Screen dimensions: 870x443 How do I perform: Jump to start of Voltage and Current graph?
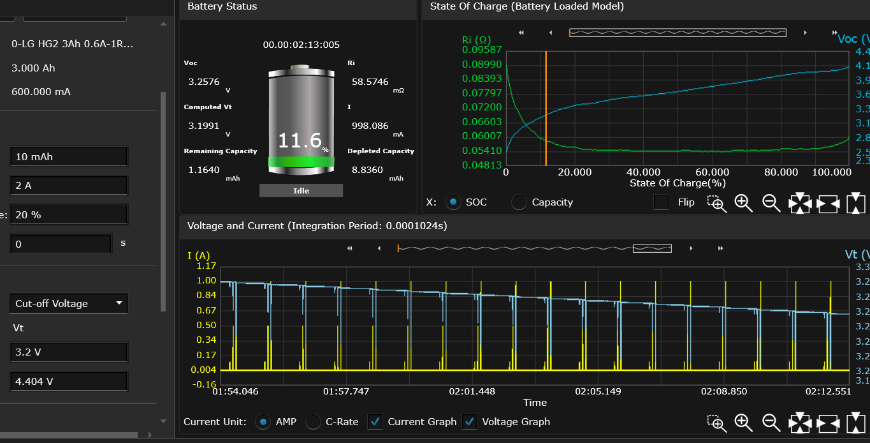(350, 248)
